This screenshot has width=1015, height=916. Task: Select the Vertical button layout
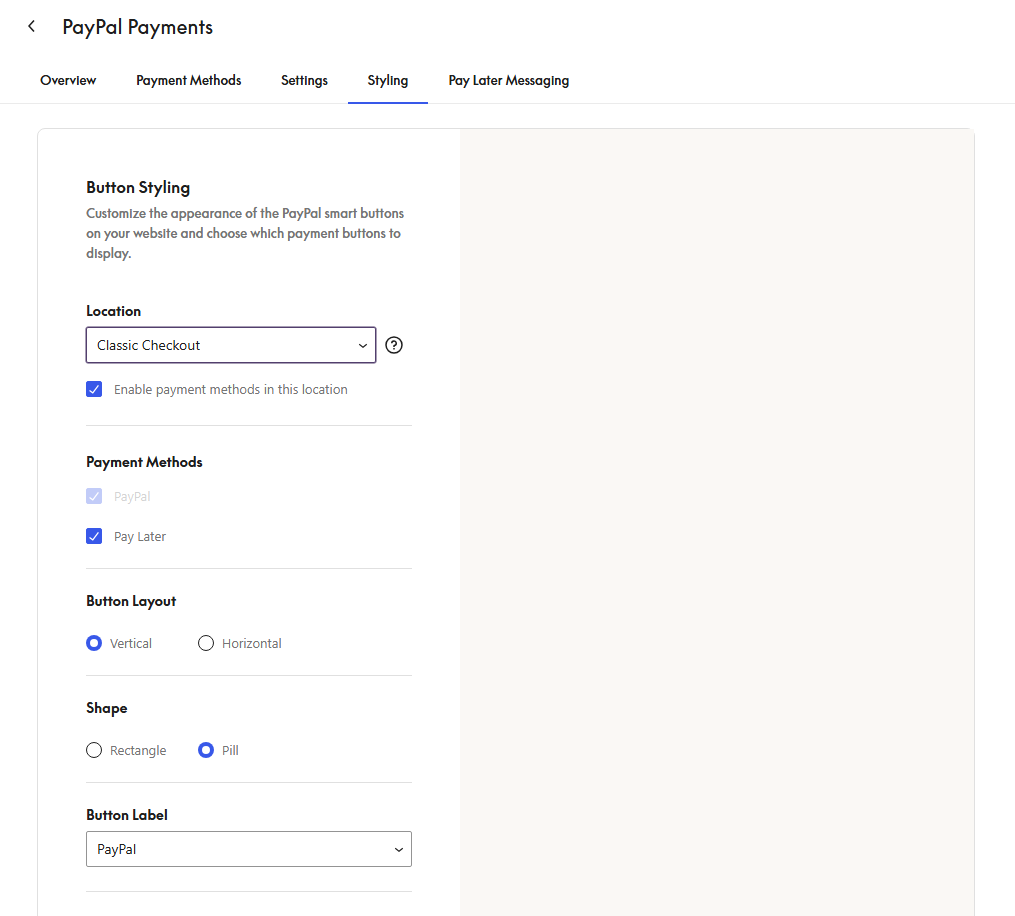(94, 643)
